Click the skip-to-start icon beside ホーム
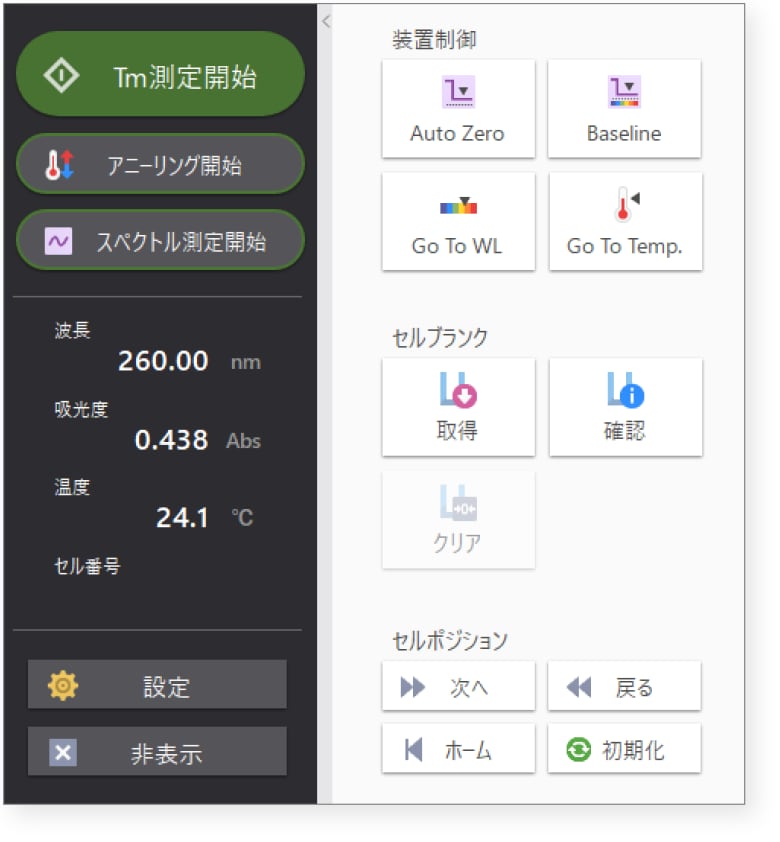This screenshot has height=842, width=780. pyautogui.click(x=413, y=749)
